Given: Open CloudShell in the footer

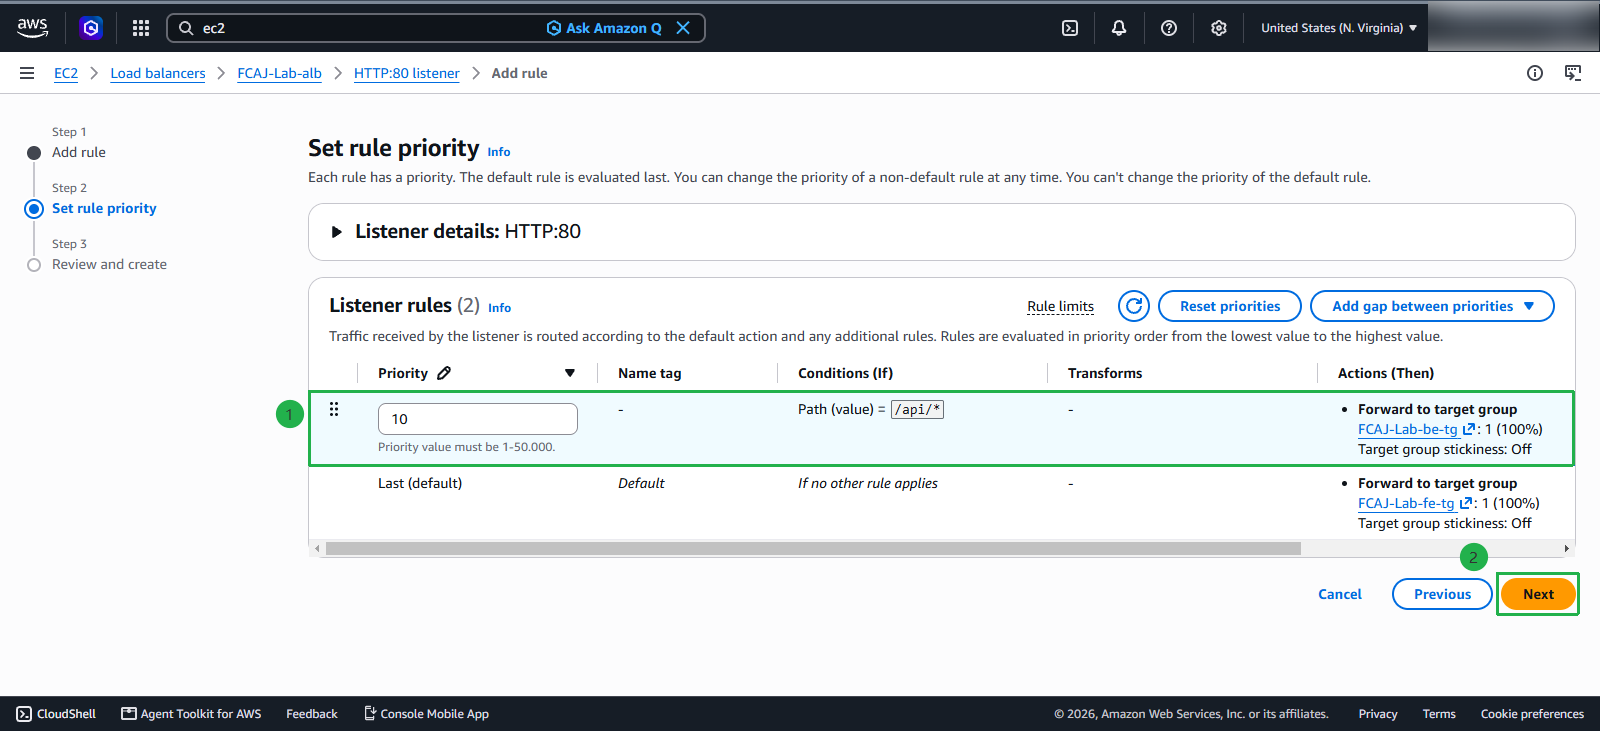Looking at the screenshot, I should [x=57, y=714].
